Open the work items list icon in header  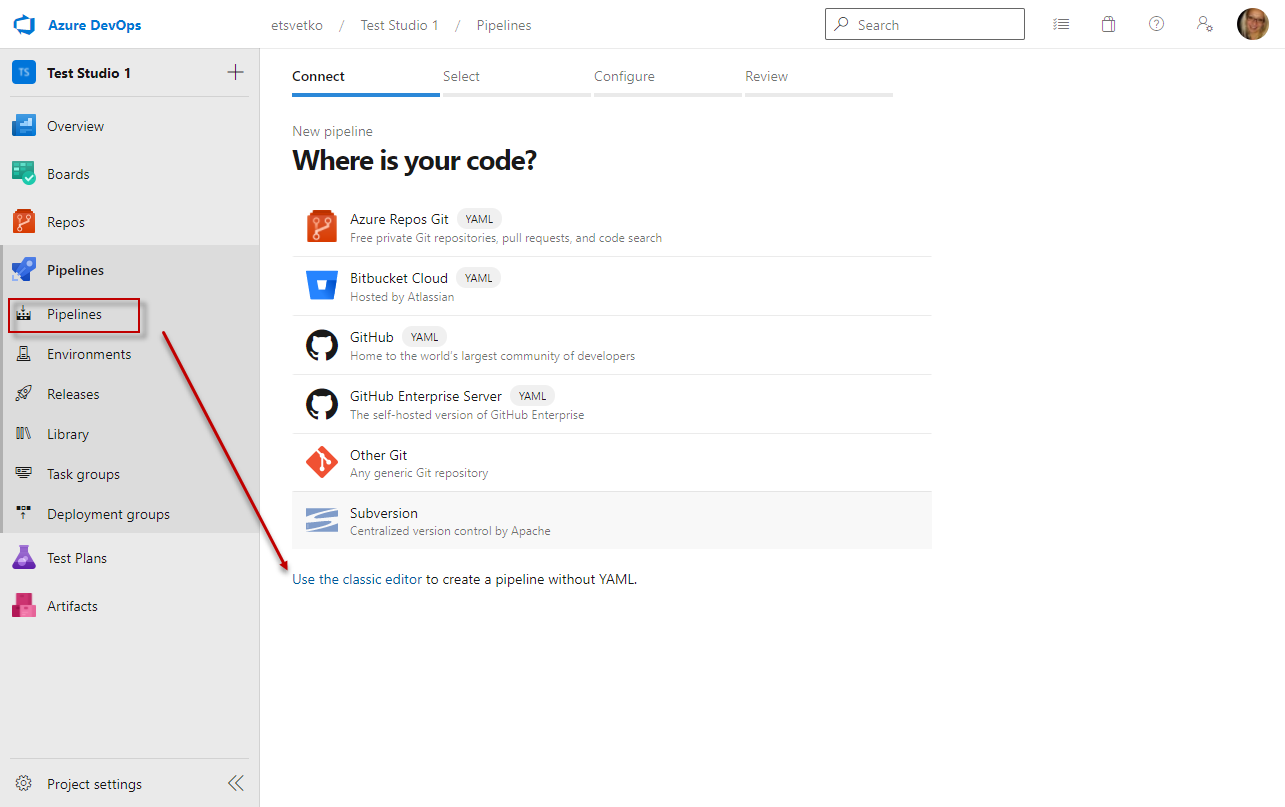click(x=1061, y=24)
